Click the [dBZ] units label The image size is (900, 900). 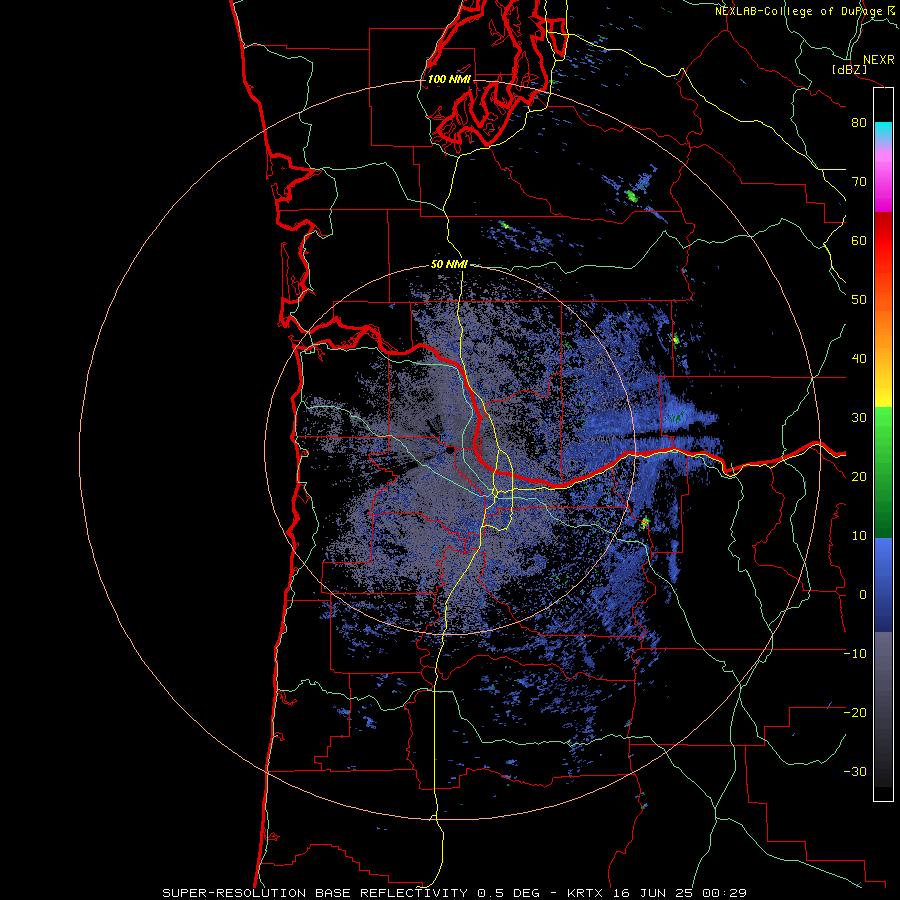pos(849,69)
